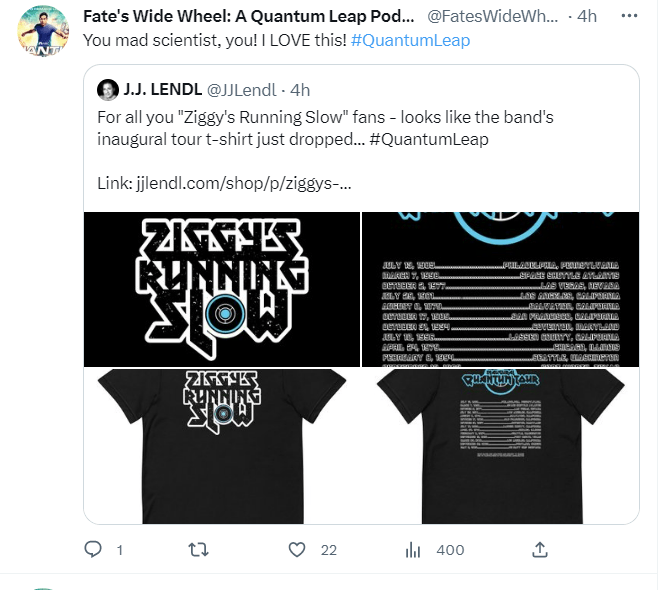This screenshot has height=590, width=660.
Task: Open the t-shirt back Quantum Tour photo
Action: pos(500,446)
